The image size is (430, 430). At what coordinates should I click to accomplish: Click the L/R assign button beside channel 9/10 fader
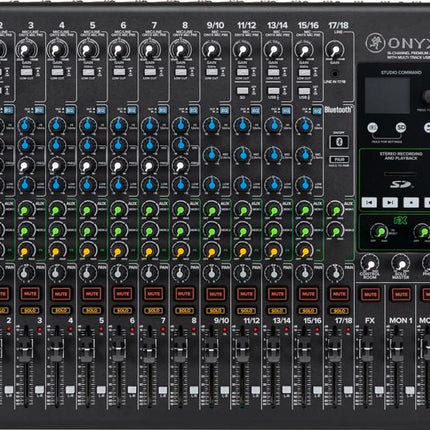pos(224,390)
